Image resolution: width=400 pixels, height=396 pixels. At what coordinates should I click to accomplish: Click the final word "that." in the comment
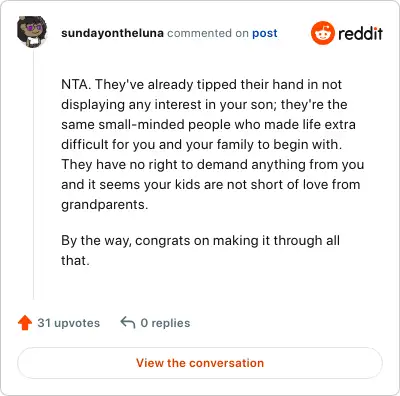[75, 260]
